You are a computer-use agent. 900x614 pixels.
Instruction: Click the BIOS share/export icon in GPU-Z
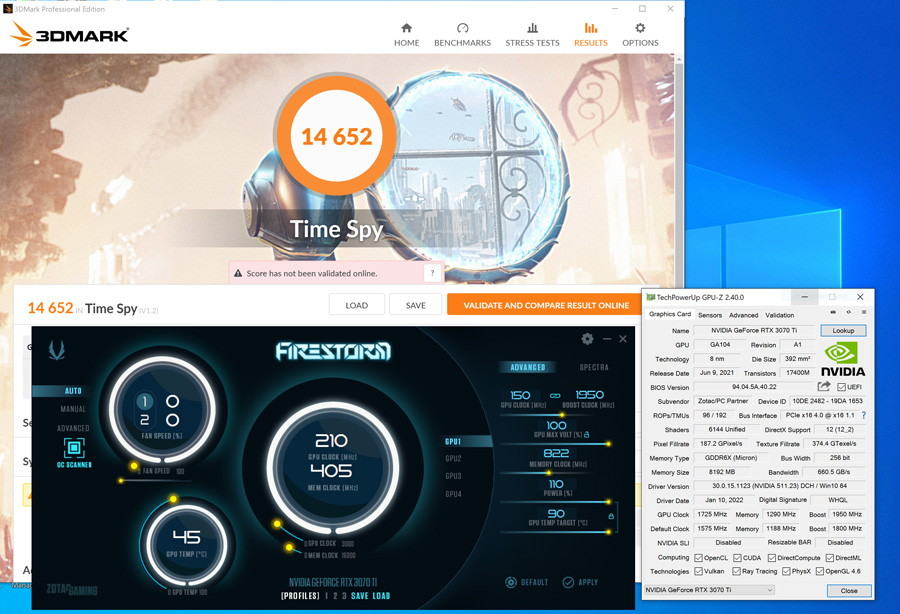[824, 387]
